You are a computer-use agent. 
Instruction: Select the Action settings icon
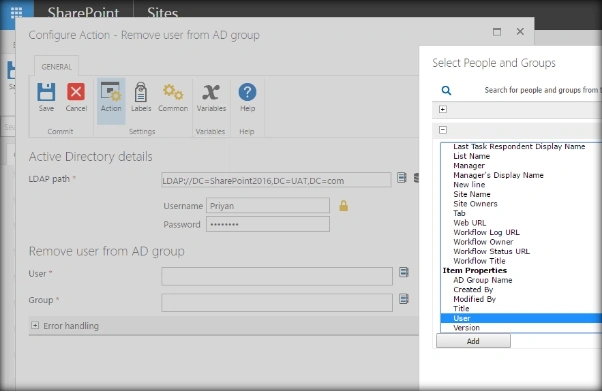111,92
